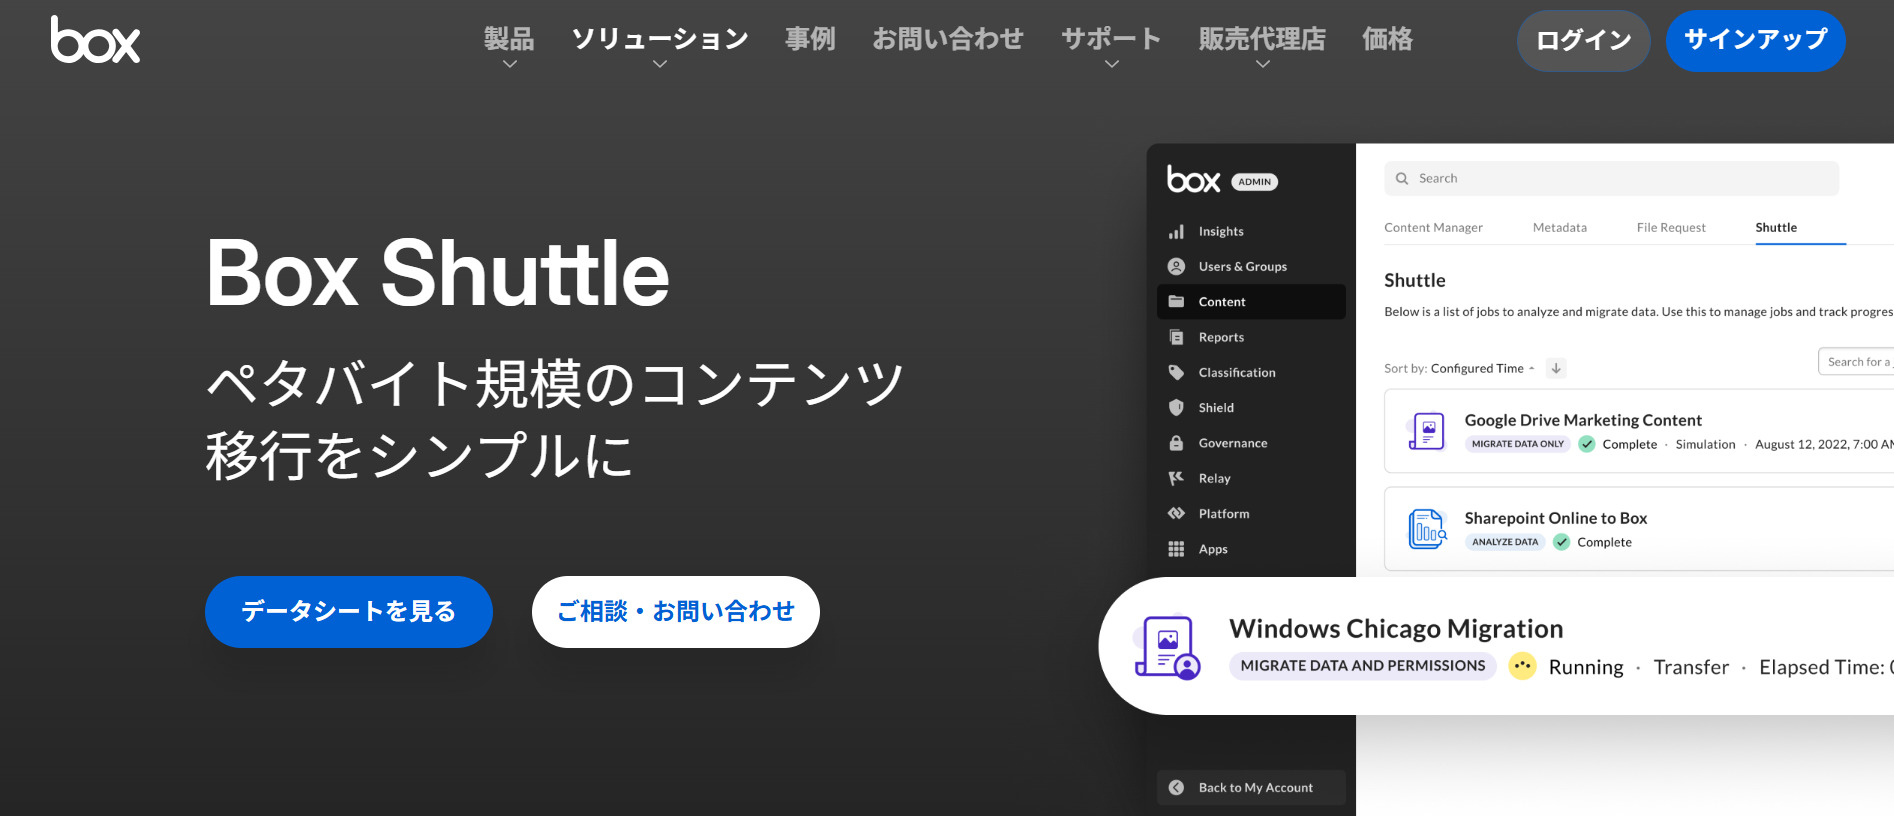The height and width of the screenshot is (816, 1894).
Task: Click the Users & Groups person icon
Action: [1176, 267]
